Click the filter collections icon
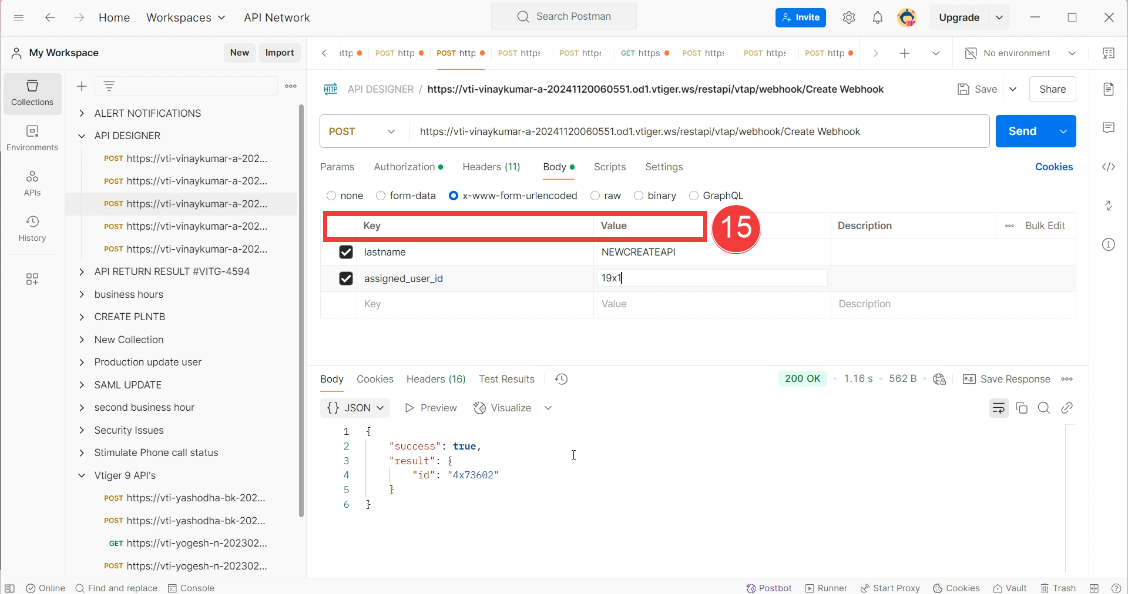Viewport: 1130px width, 594px height. (x=109, y=87)
